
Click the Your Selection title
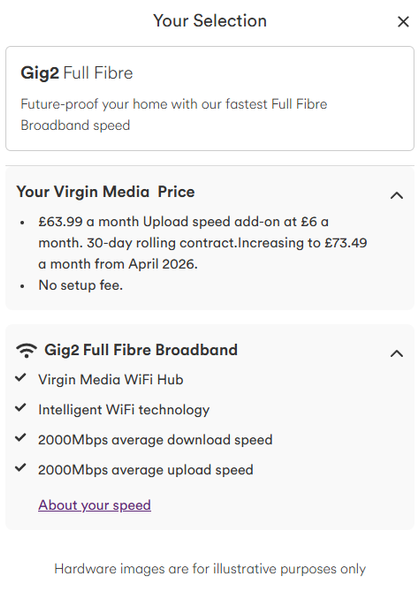click(x=210, y=21)
